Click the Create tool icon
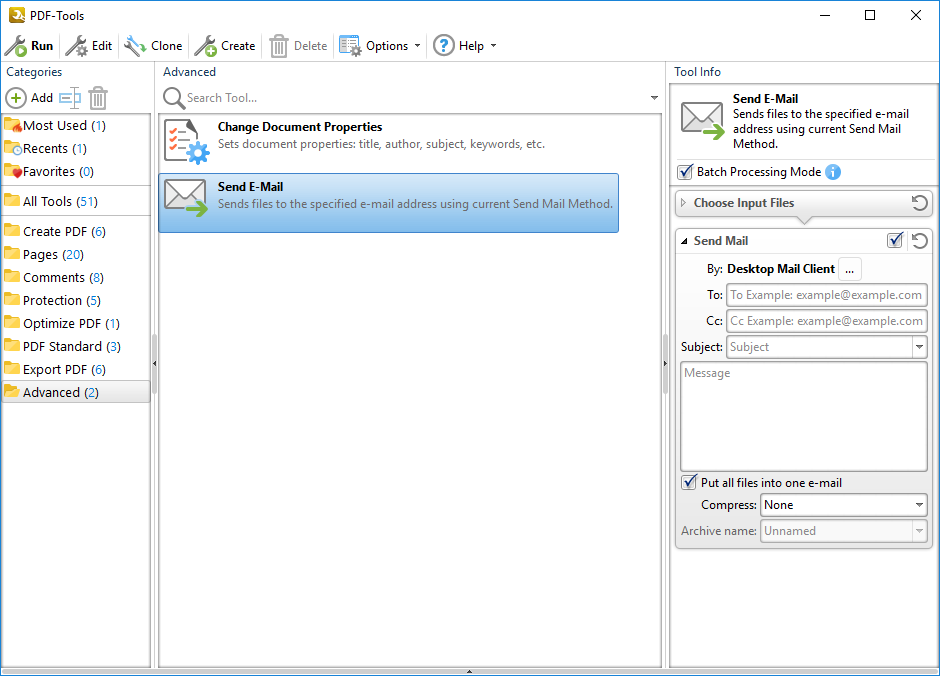Screen dimensions: 940x676 [x=205, y=46]
